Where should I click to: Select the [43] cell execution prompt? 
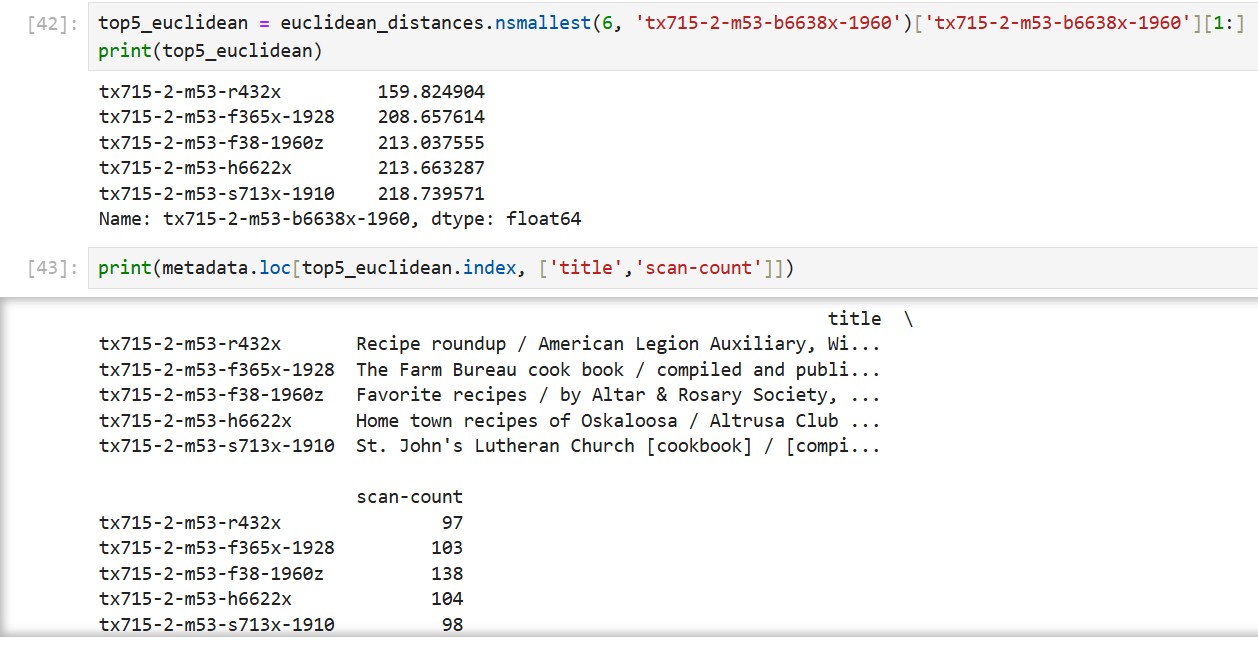point(48,269)
